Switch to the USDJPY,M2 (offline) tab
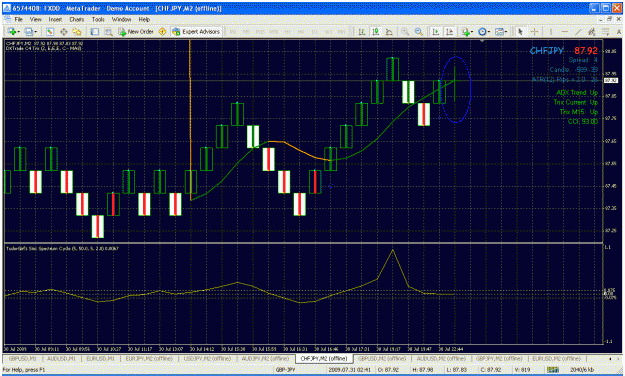 [207, 358]
